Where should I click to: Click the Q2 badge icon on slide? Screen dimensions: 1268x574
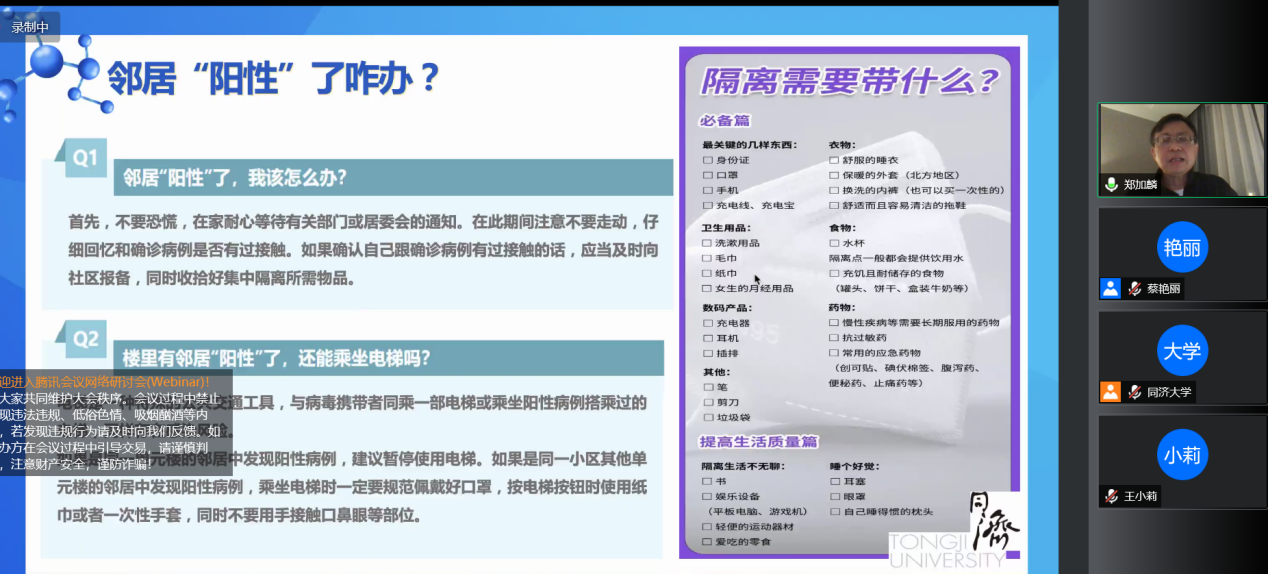(86, 338)
